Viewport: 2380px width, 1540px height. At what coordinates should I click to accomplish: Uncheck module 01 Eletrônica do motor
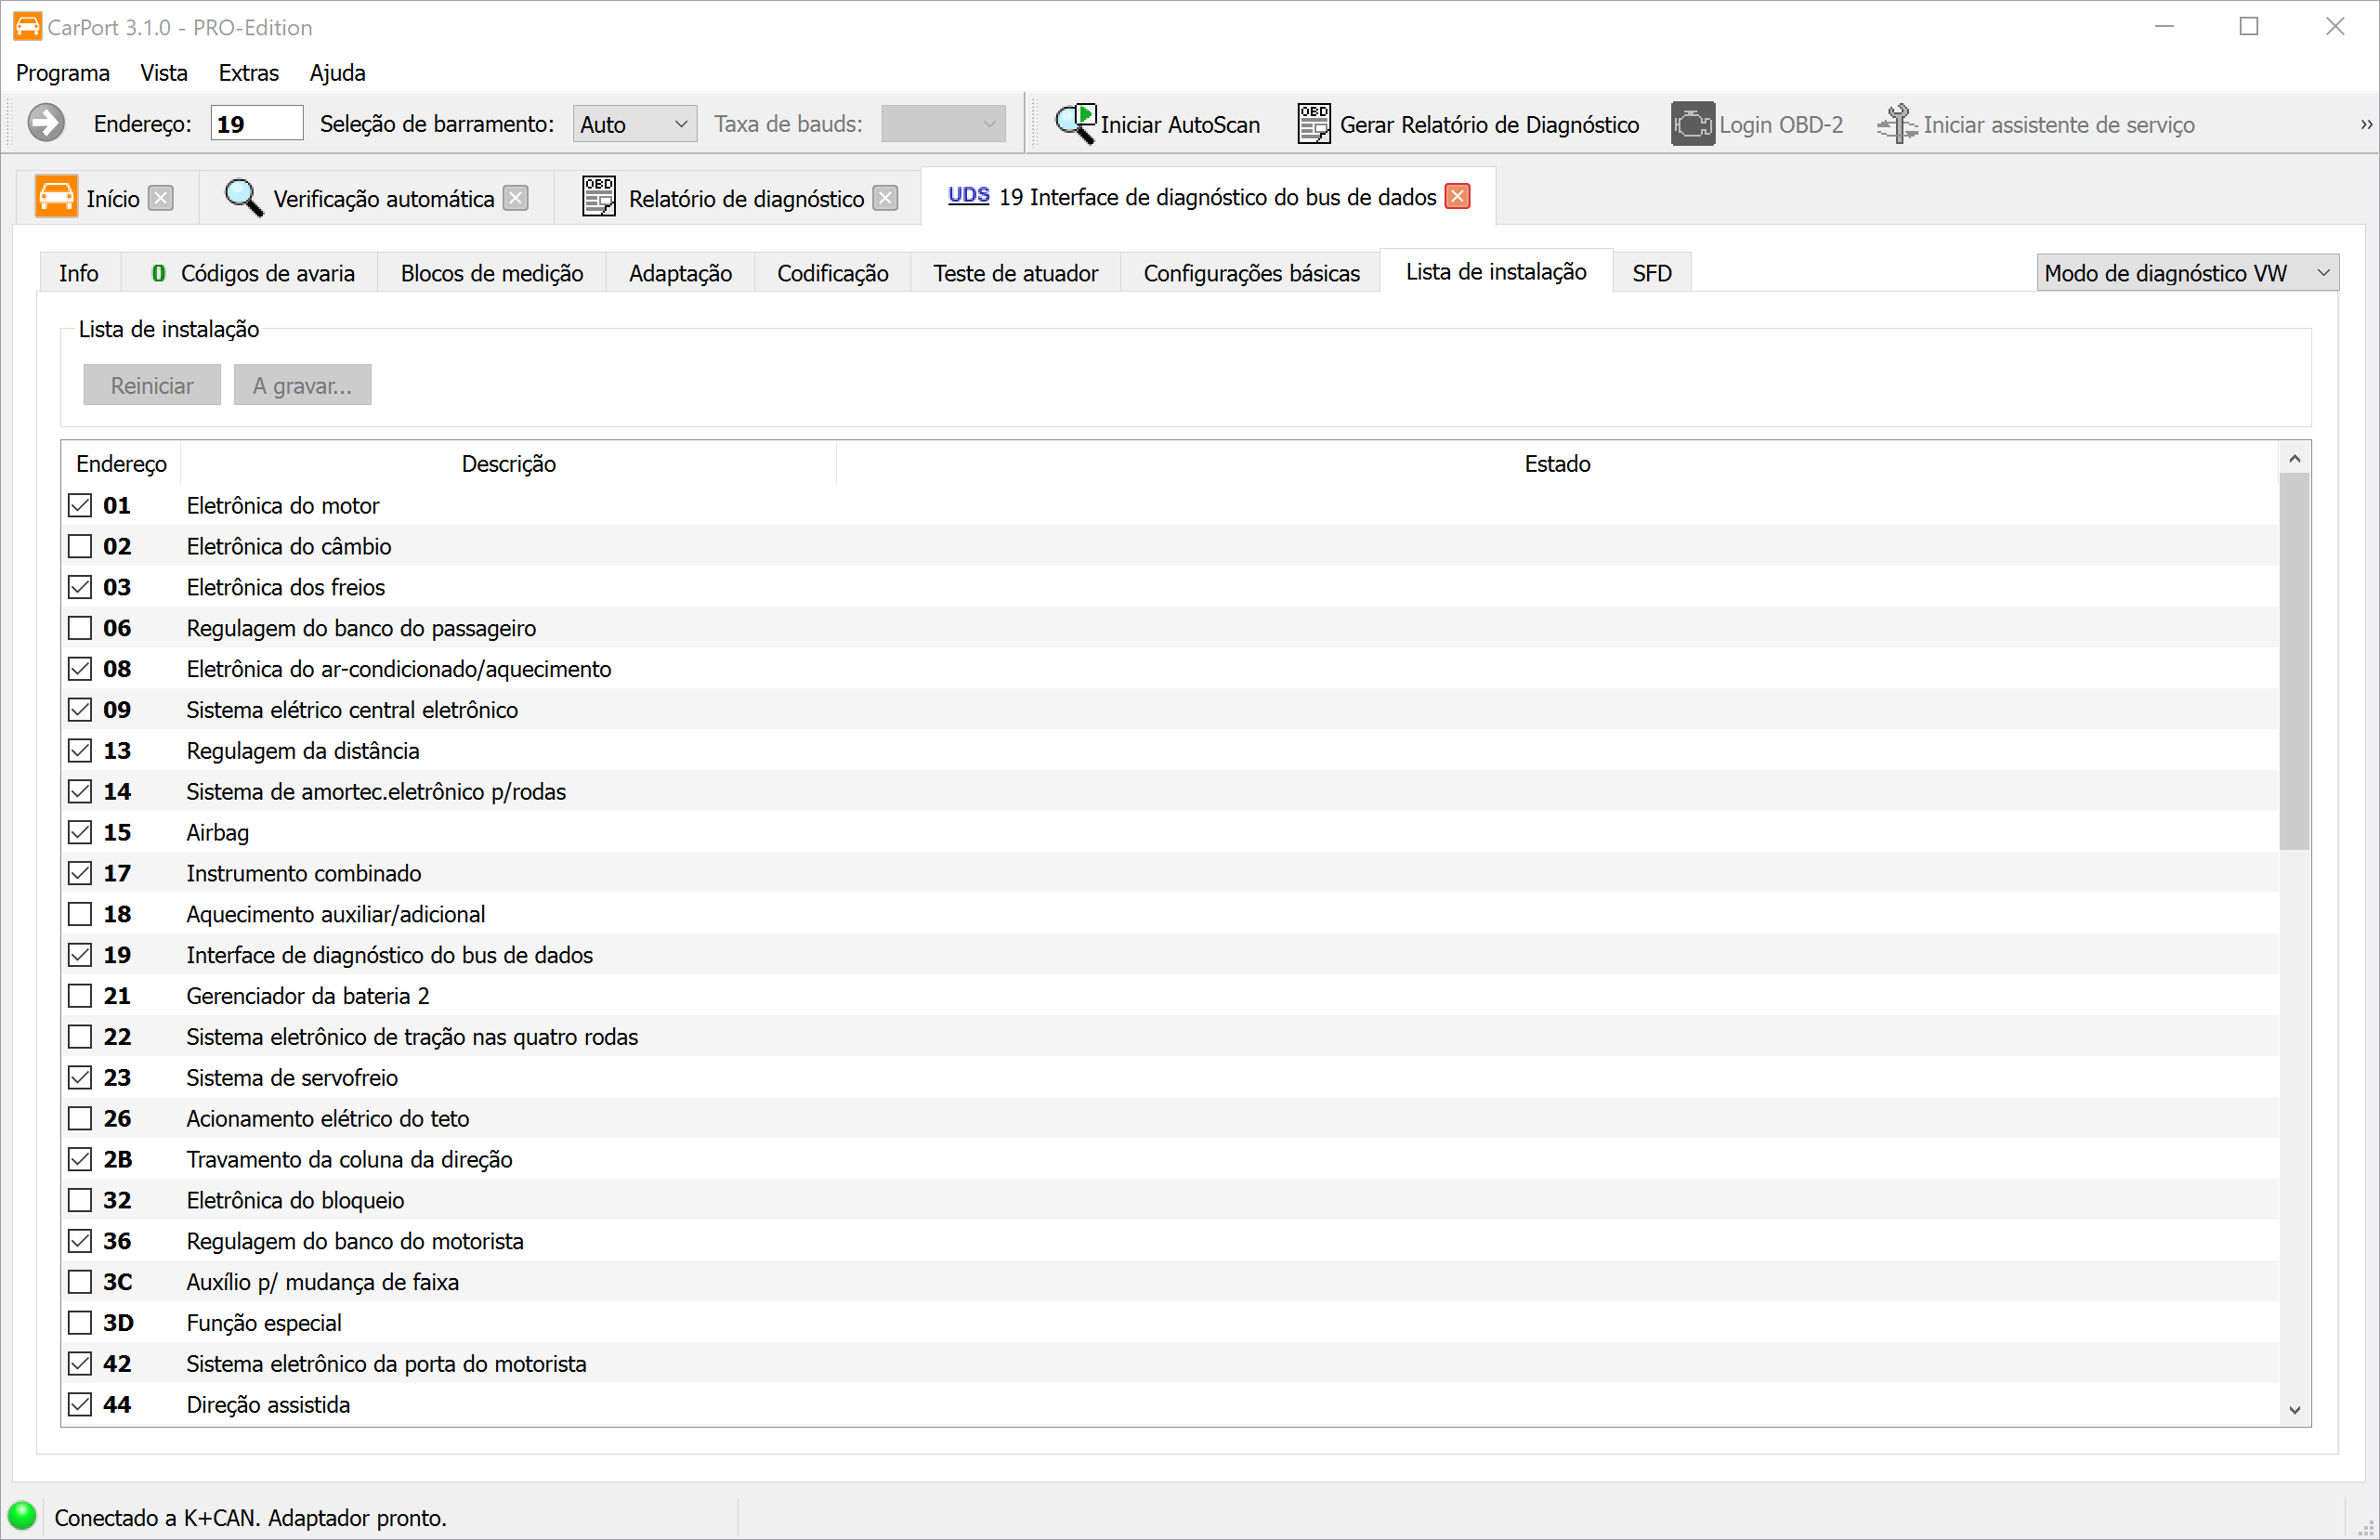[x=80, y=505]
